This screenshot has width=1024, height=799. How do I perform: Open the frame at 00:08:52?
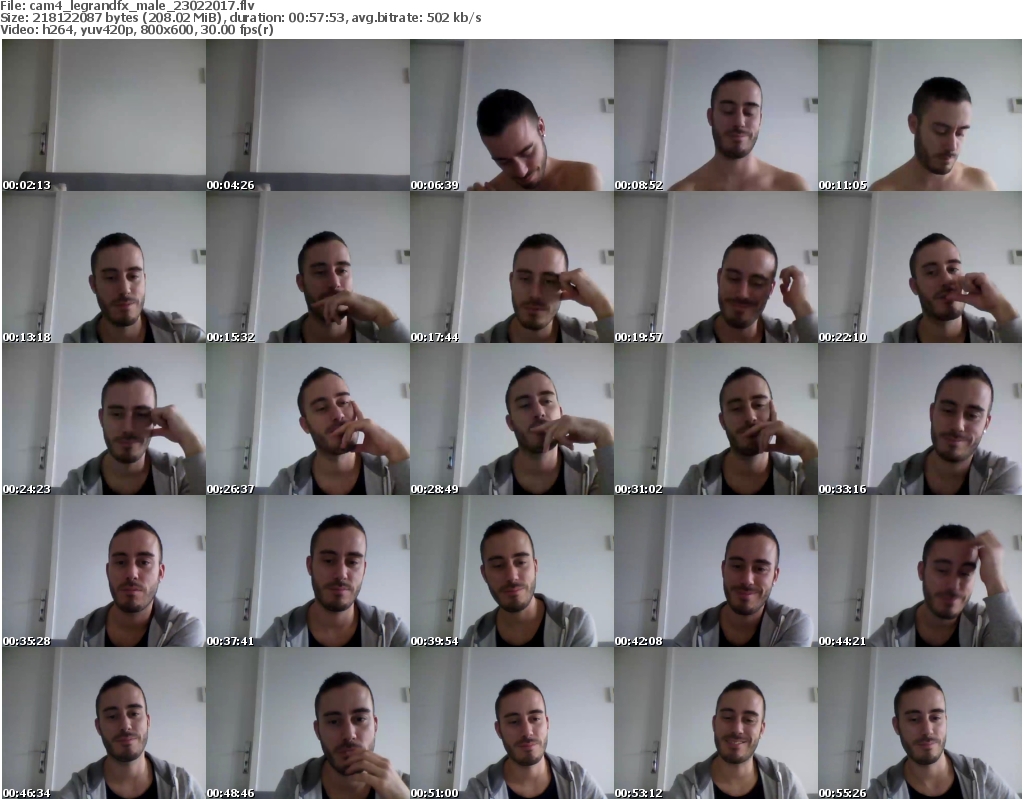(x=716, y=115)
